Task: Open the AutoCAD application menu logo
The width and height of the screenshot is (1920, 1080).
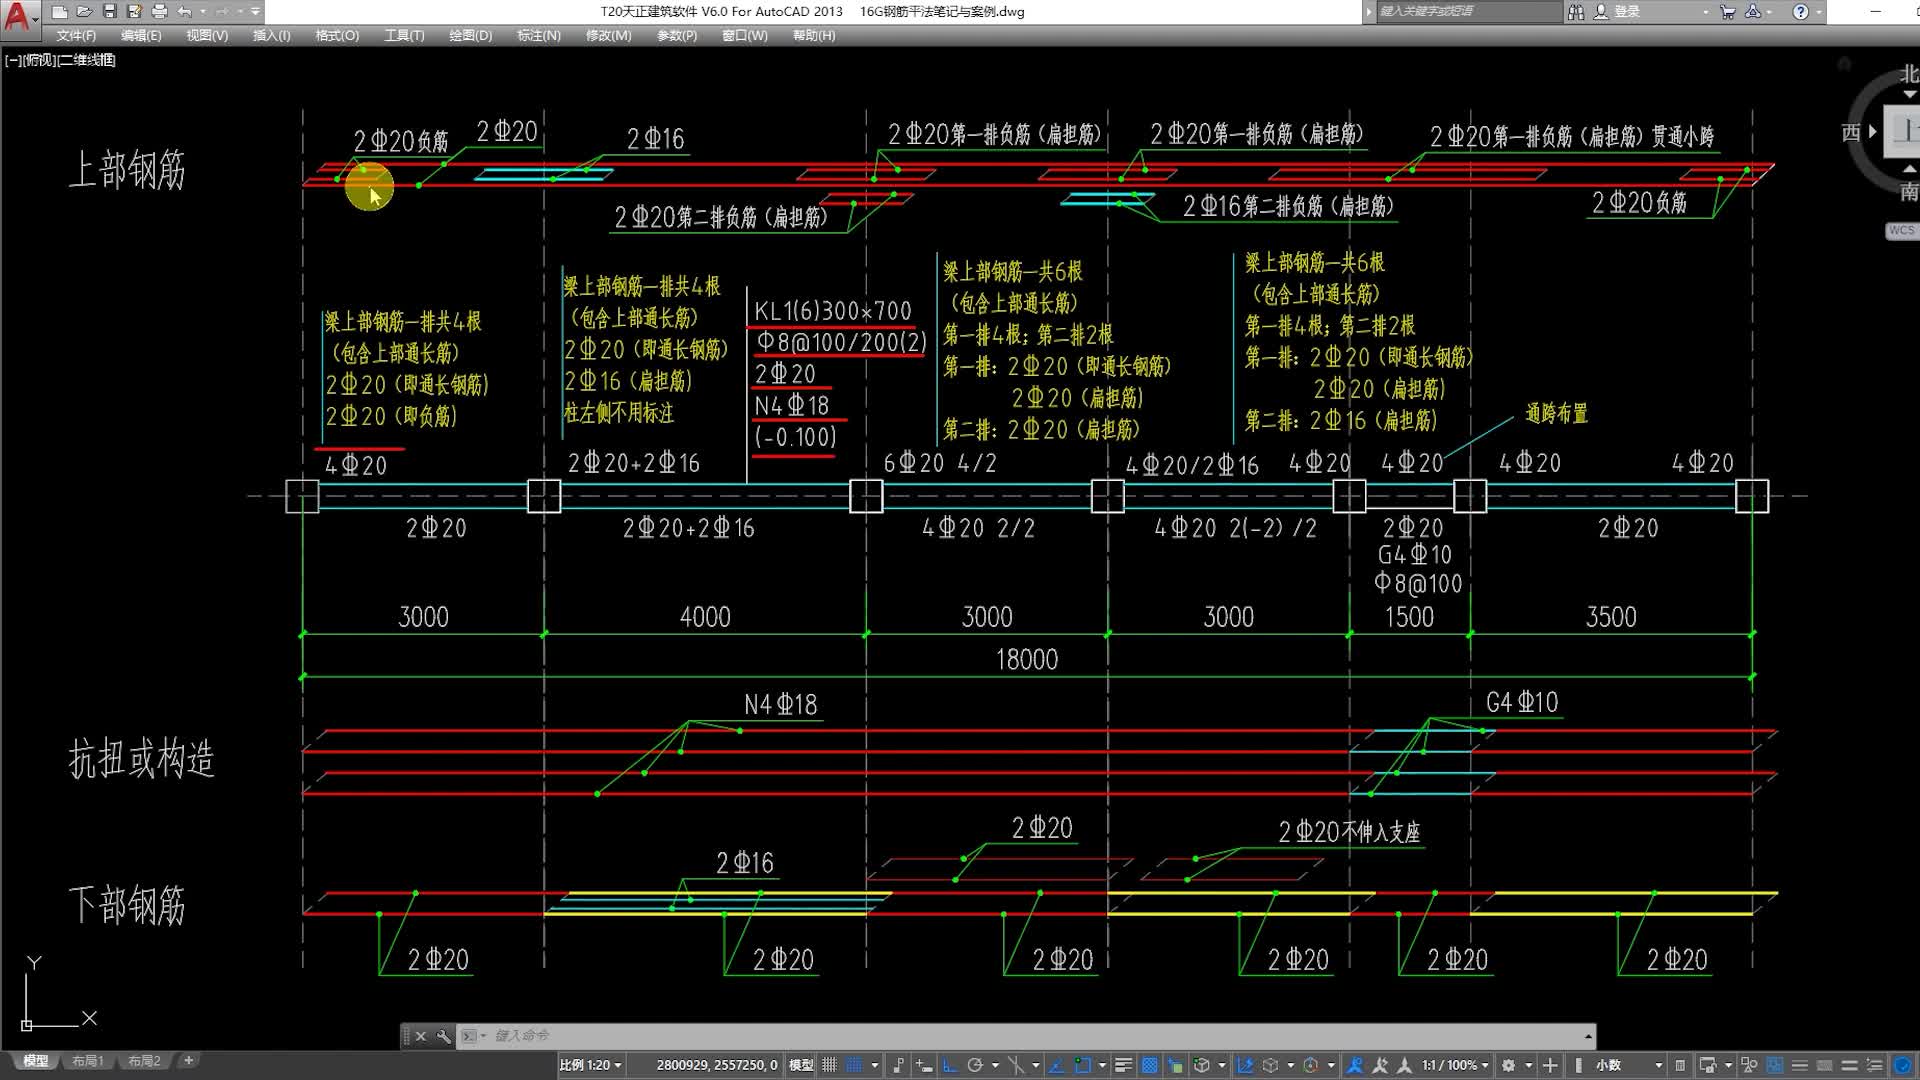Action: 17,15
